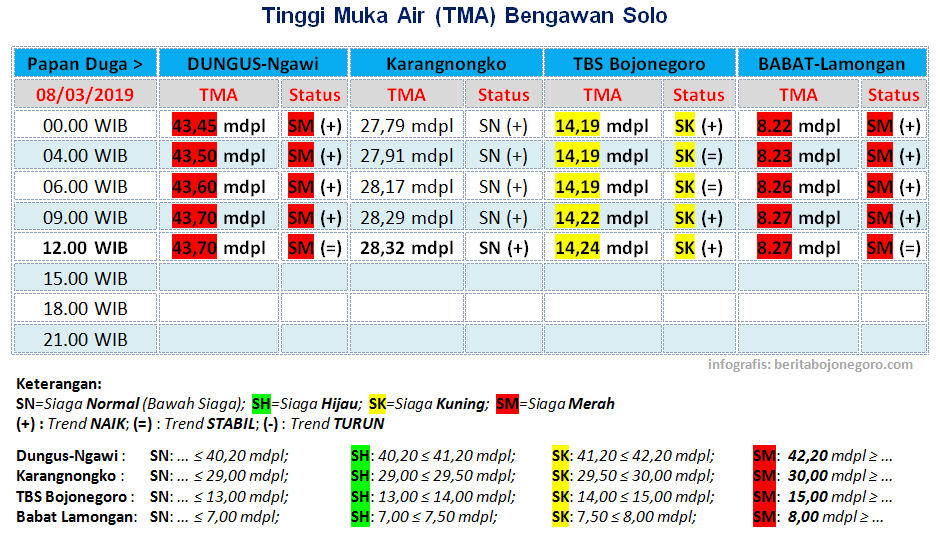This screenshot has width=940, height=534.
Task: Select the Karangnongko column header
Action: pyautogui.click(x=446, y=63)
